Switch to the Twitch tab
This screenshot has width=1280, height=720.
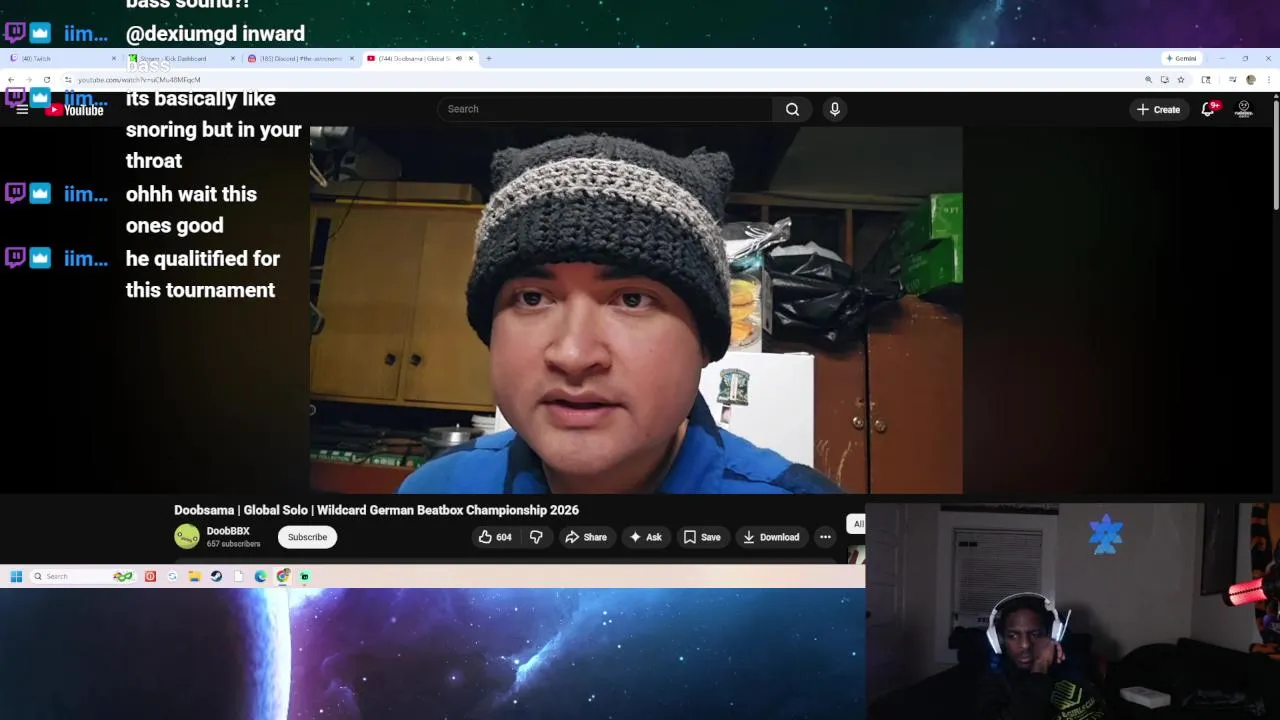60,58
